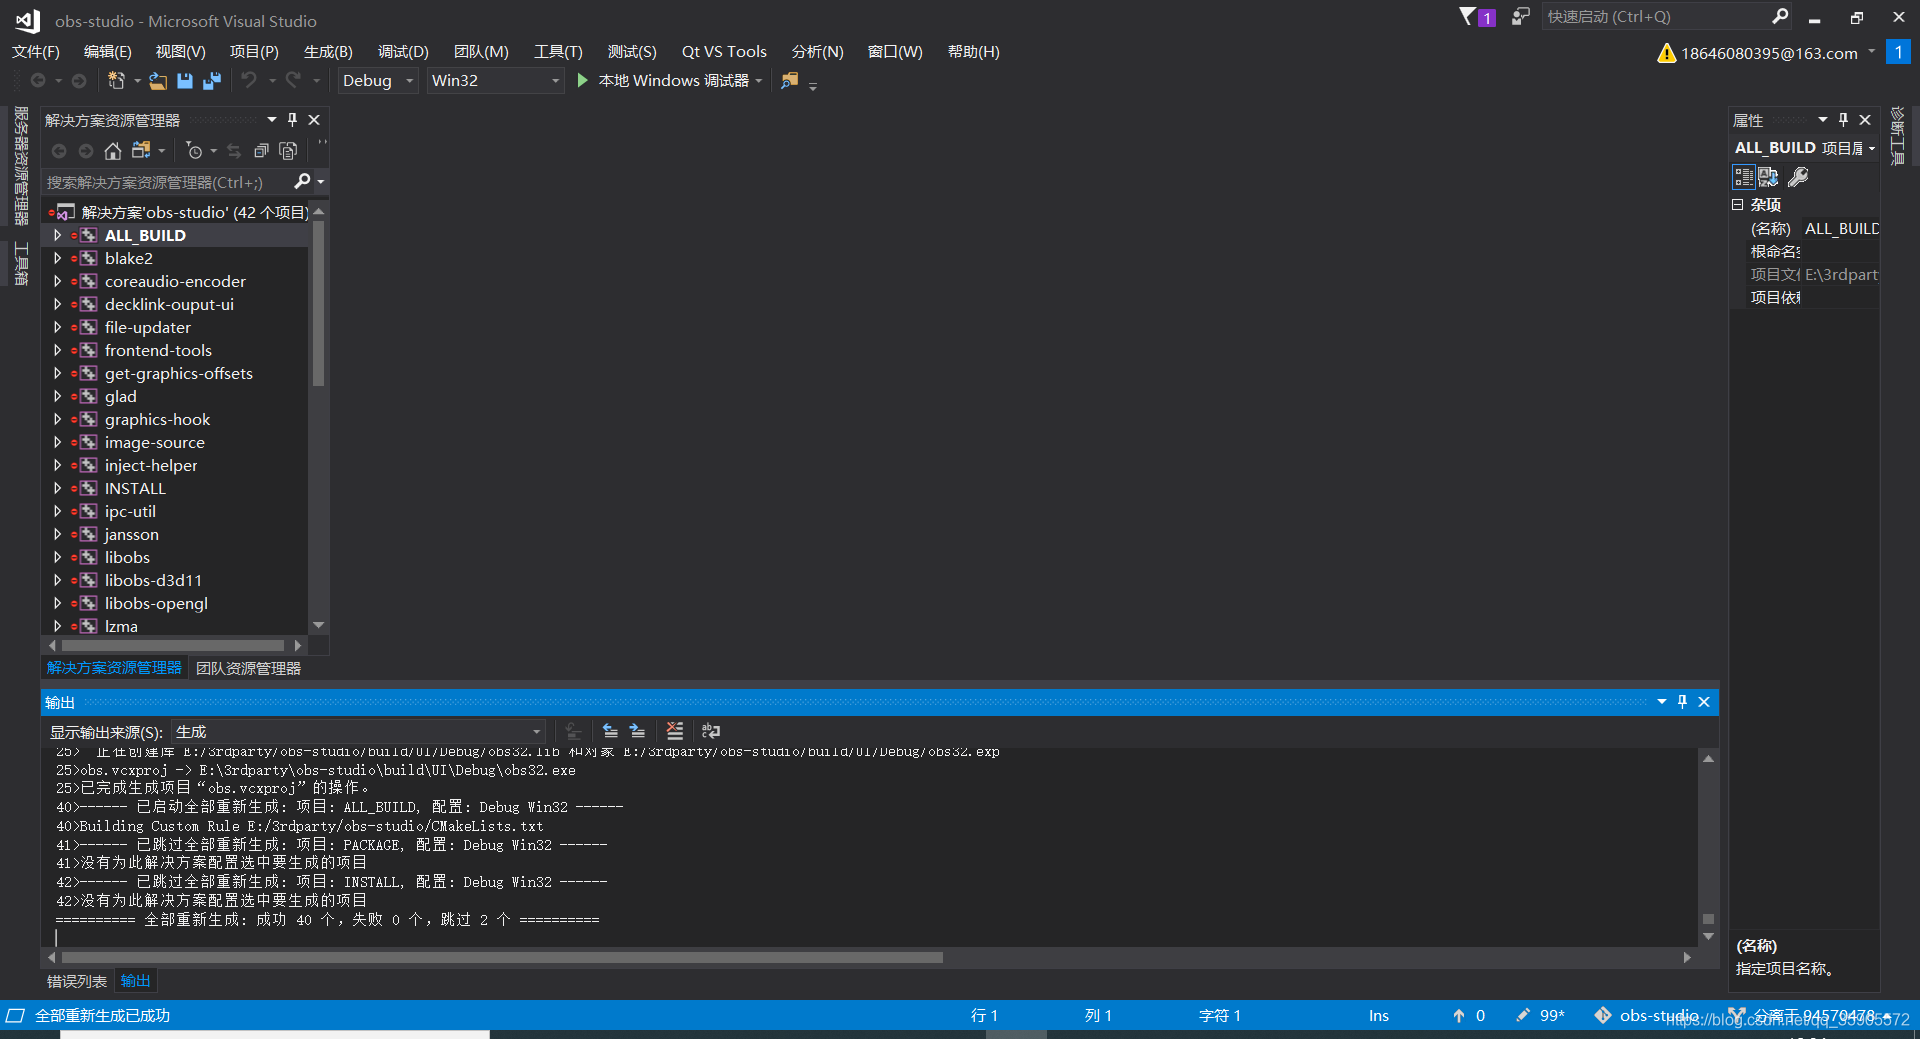The image size is (1920, 1039).
Task: Open the Win32 platform dropdown
Action: 495,80
